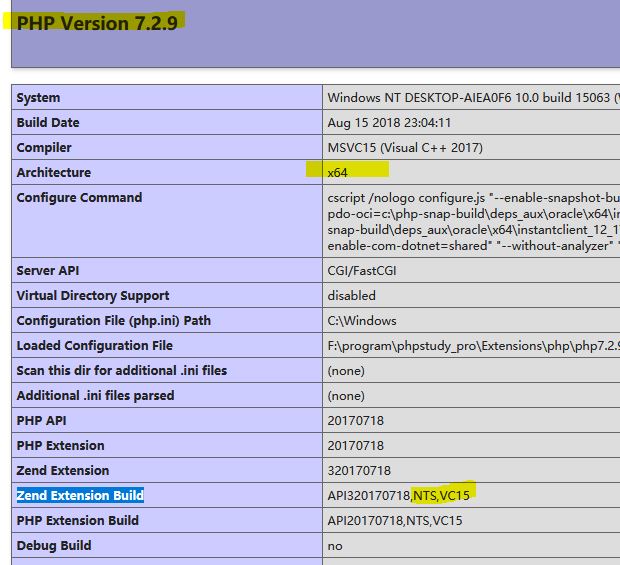This screenshot has width=620, height=565.
Task: Select 'API320170718,NTS,VC15' value
Action: pos(399,495)
